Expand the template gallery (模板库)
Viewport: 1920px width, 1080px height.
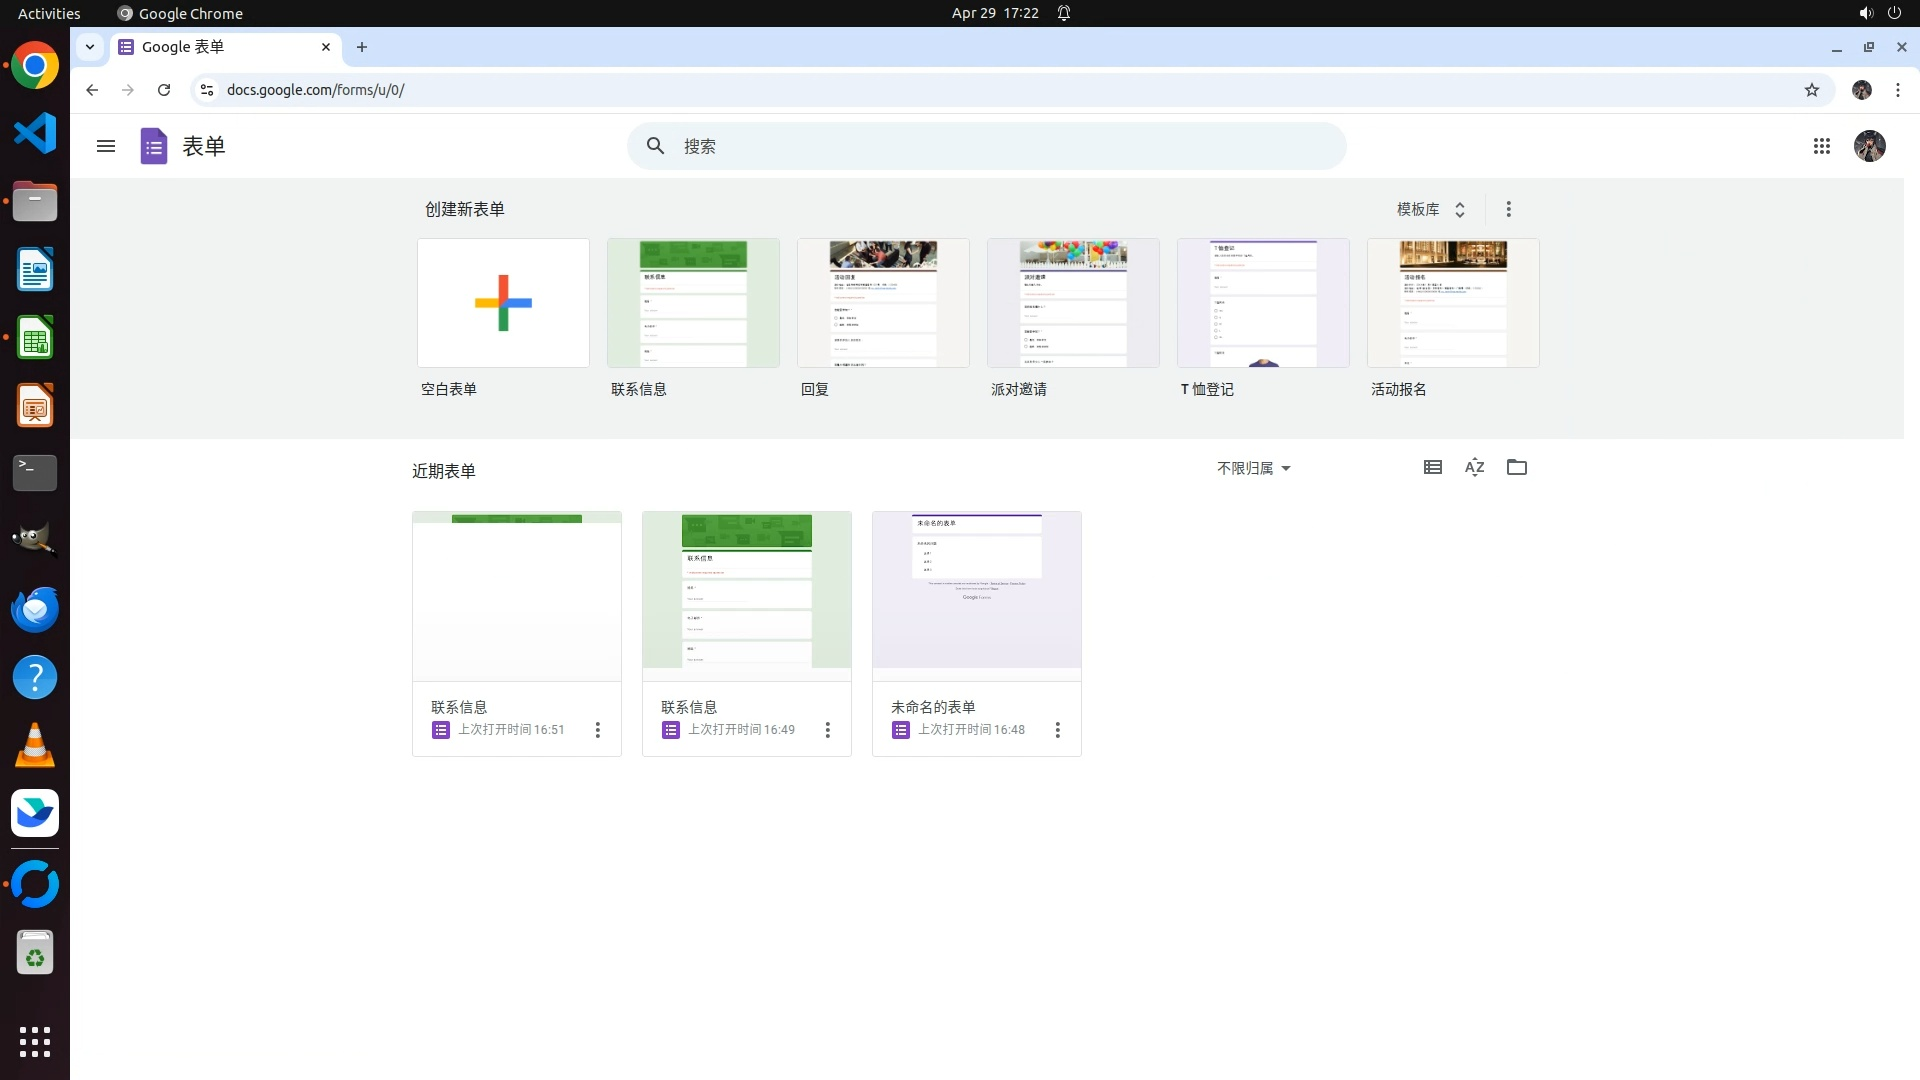pyautogui.click(x=1430, y=209)
